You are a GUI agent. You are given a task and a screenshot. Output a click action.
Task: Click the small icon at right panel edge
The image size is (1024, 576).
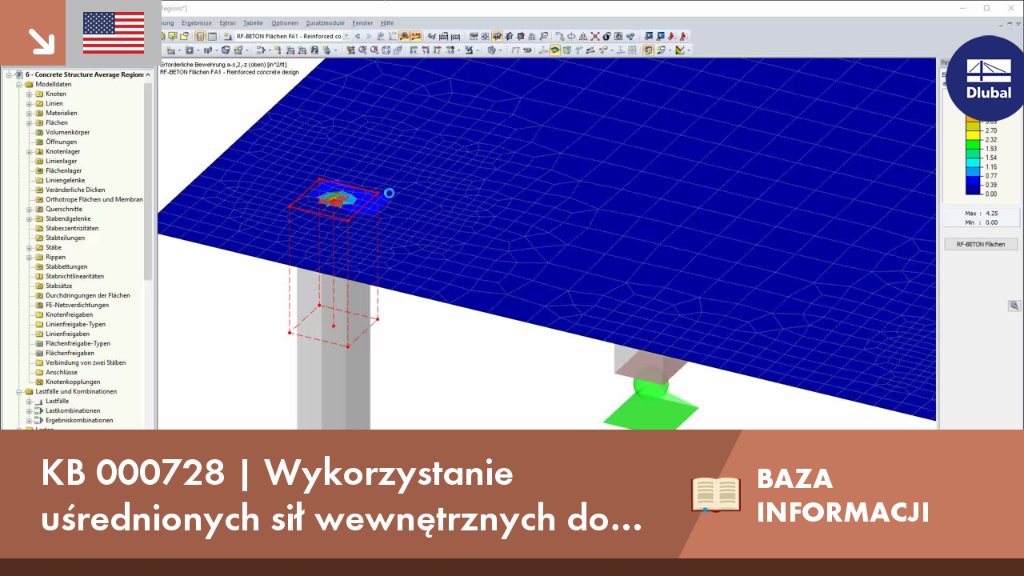tap(1014, 306)
